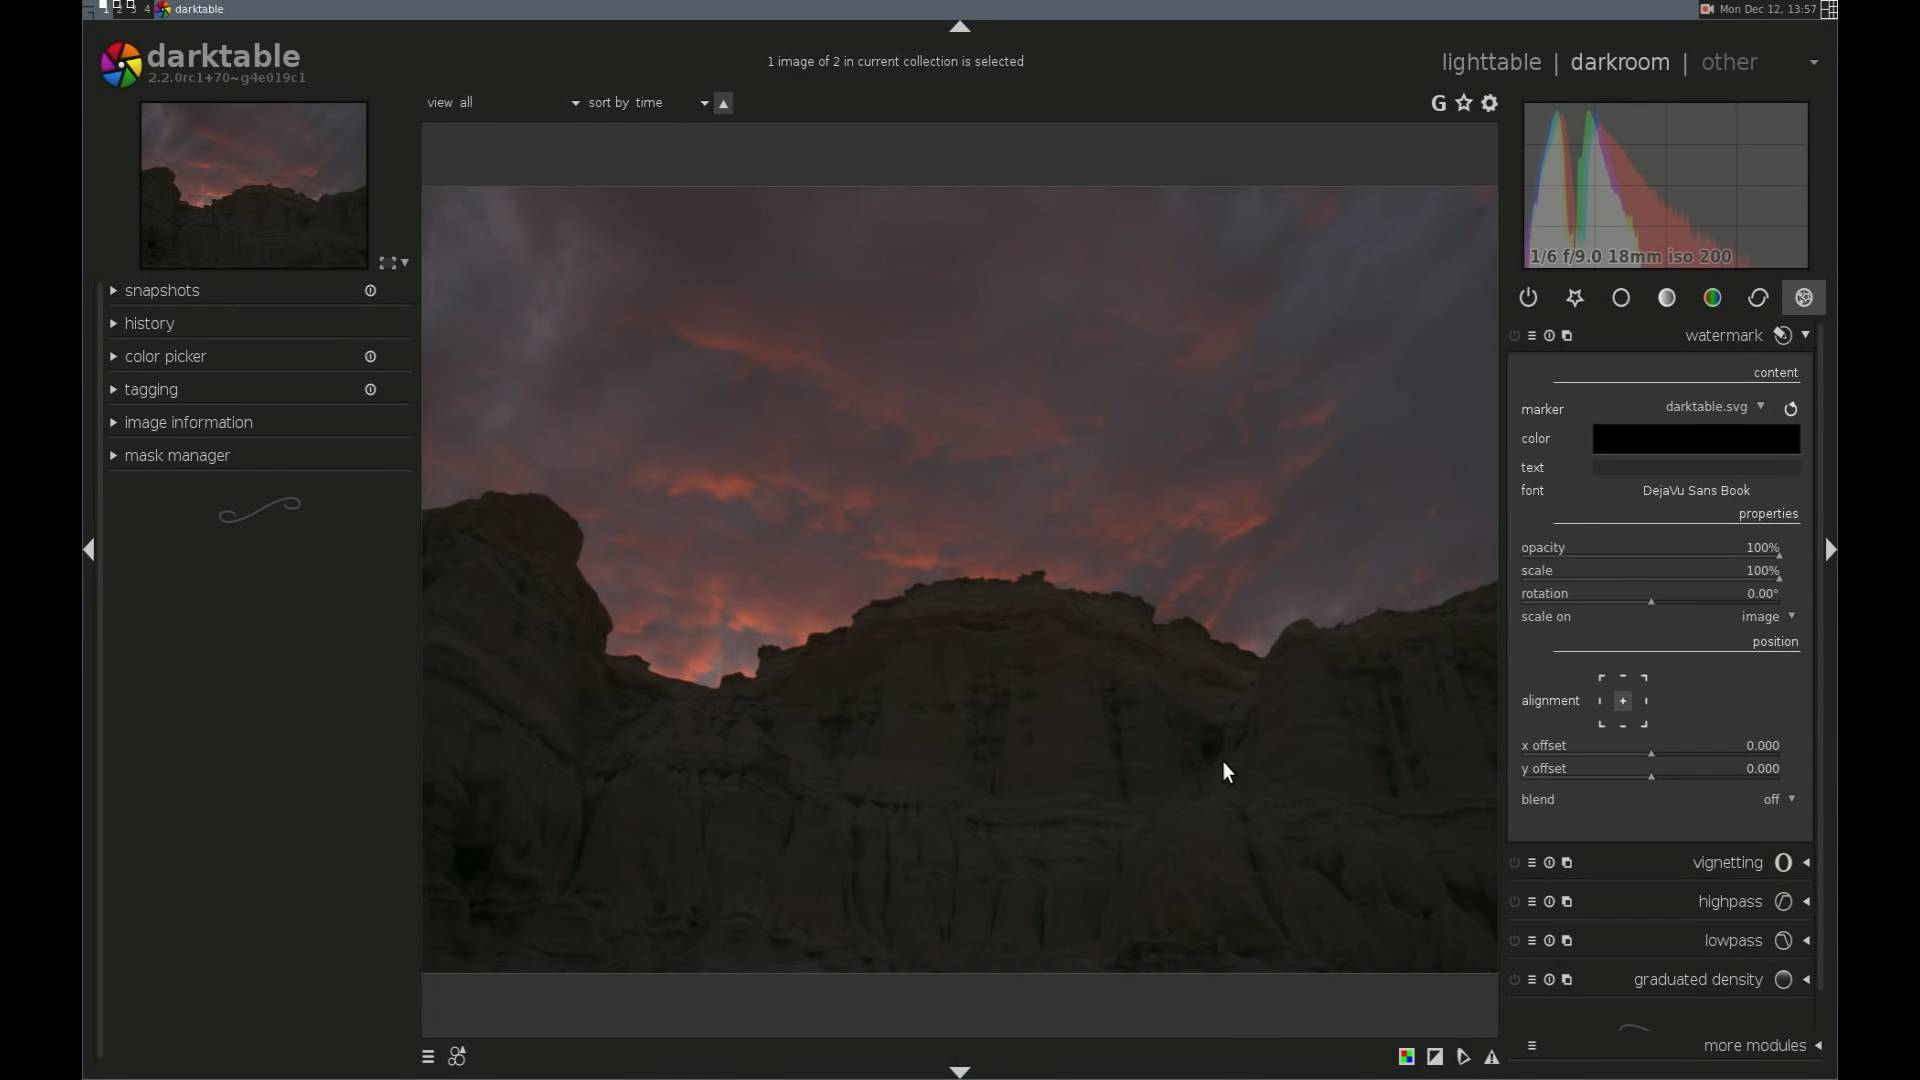This screenshot has width=1920, height=1080.
Task: Click the watermark color swatch
Action: pyautogui.click(x=1695, y=439)
